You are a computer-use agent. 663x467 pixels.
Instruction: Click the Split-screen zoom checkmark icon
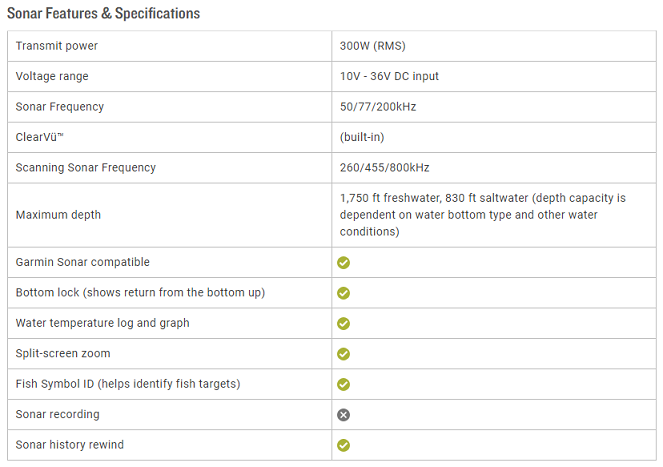point(343,354)
